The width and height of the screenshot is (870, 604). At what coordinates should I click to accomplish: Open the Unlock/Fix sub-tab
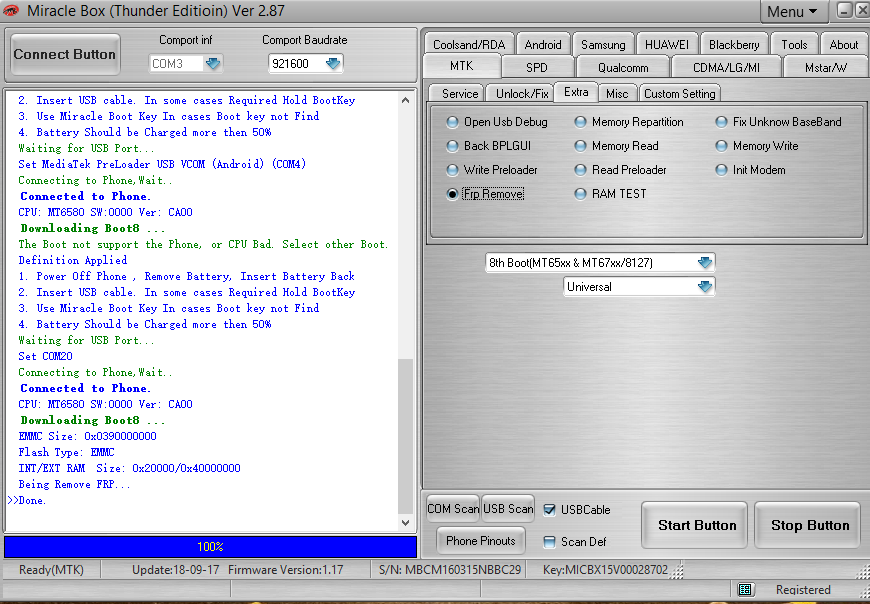pos(522,93)
